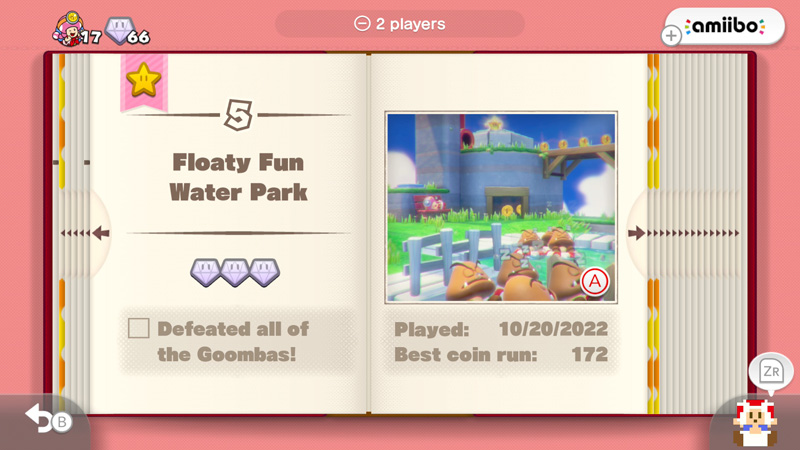Open the amiibo button
Image resolution: width=800 pixels, height=450 pixels.
(x=724, y=26)
